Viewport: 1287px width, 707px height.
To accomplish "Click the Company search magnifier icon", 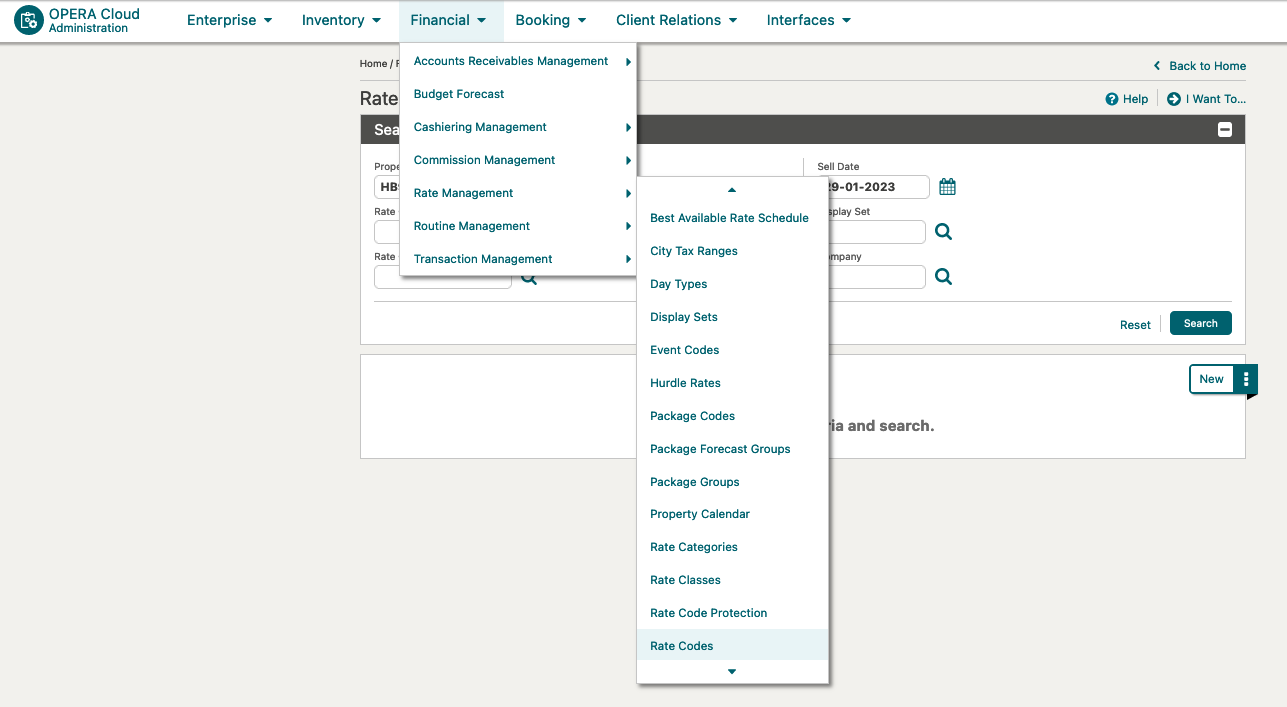I will point(943,277).
